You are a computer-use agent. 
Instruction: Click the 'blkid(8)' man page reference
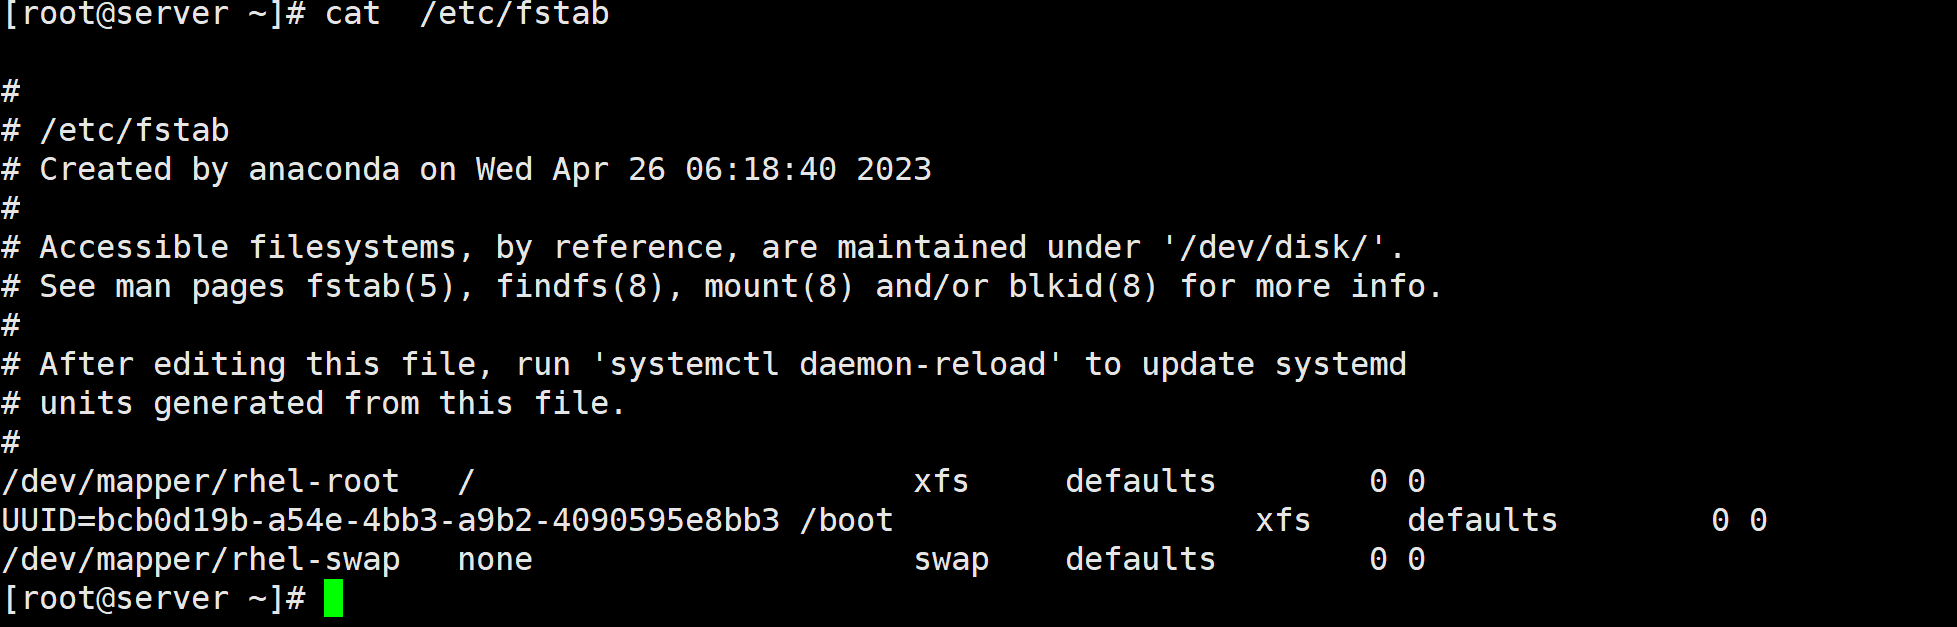[x=1083, y=286]
